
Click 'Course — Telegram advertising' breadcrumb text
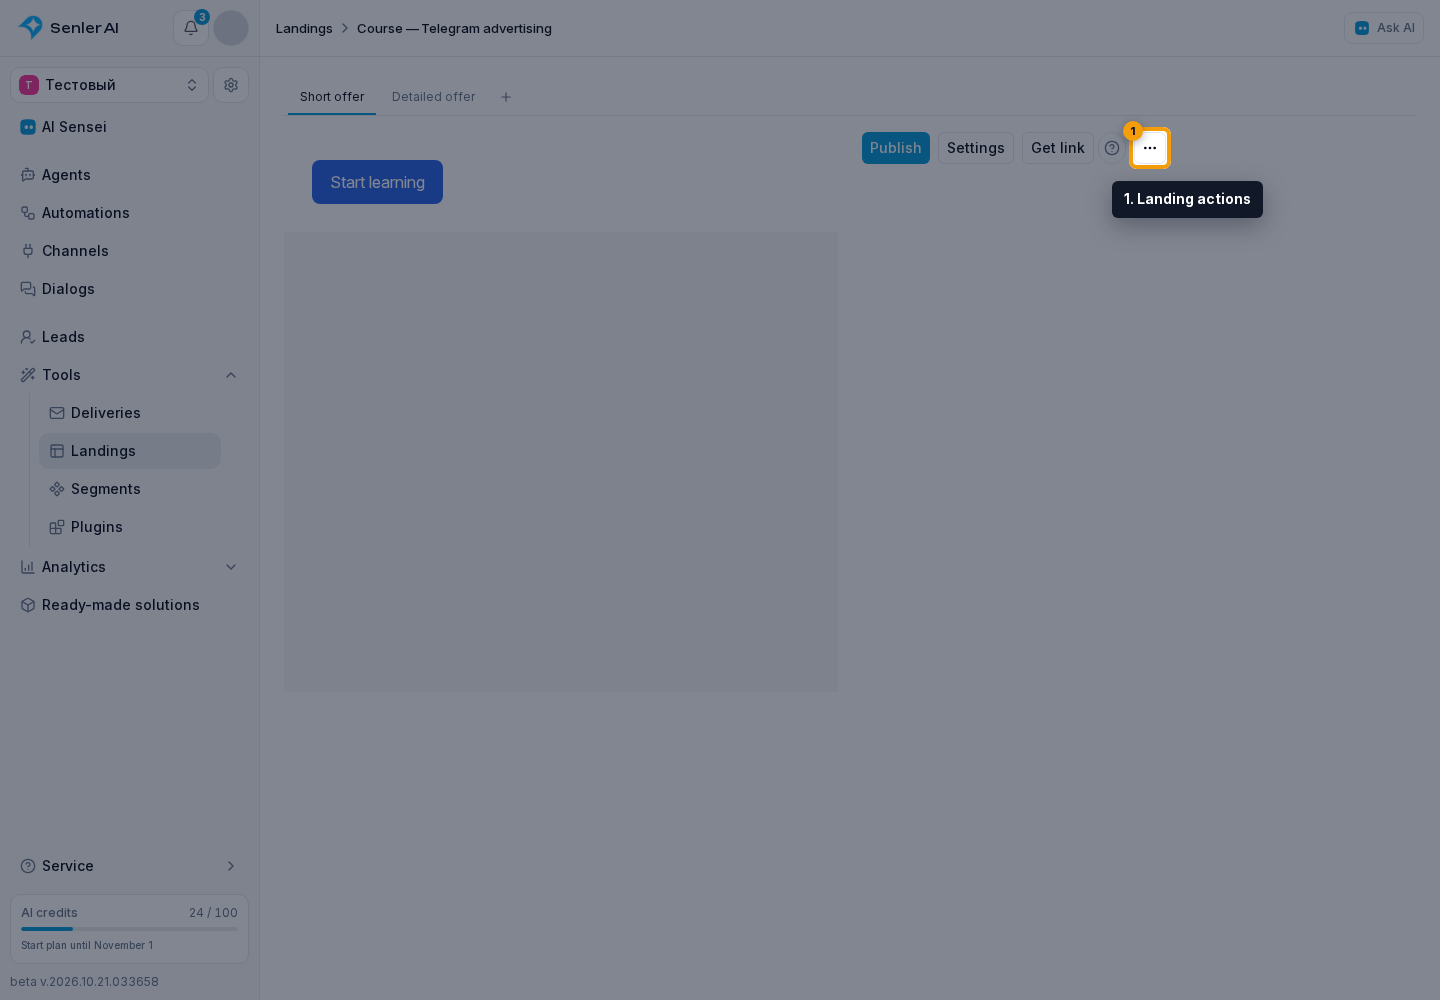tap(454, 28)
